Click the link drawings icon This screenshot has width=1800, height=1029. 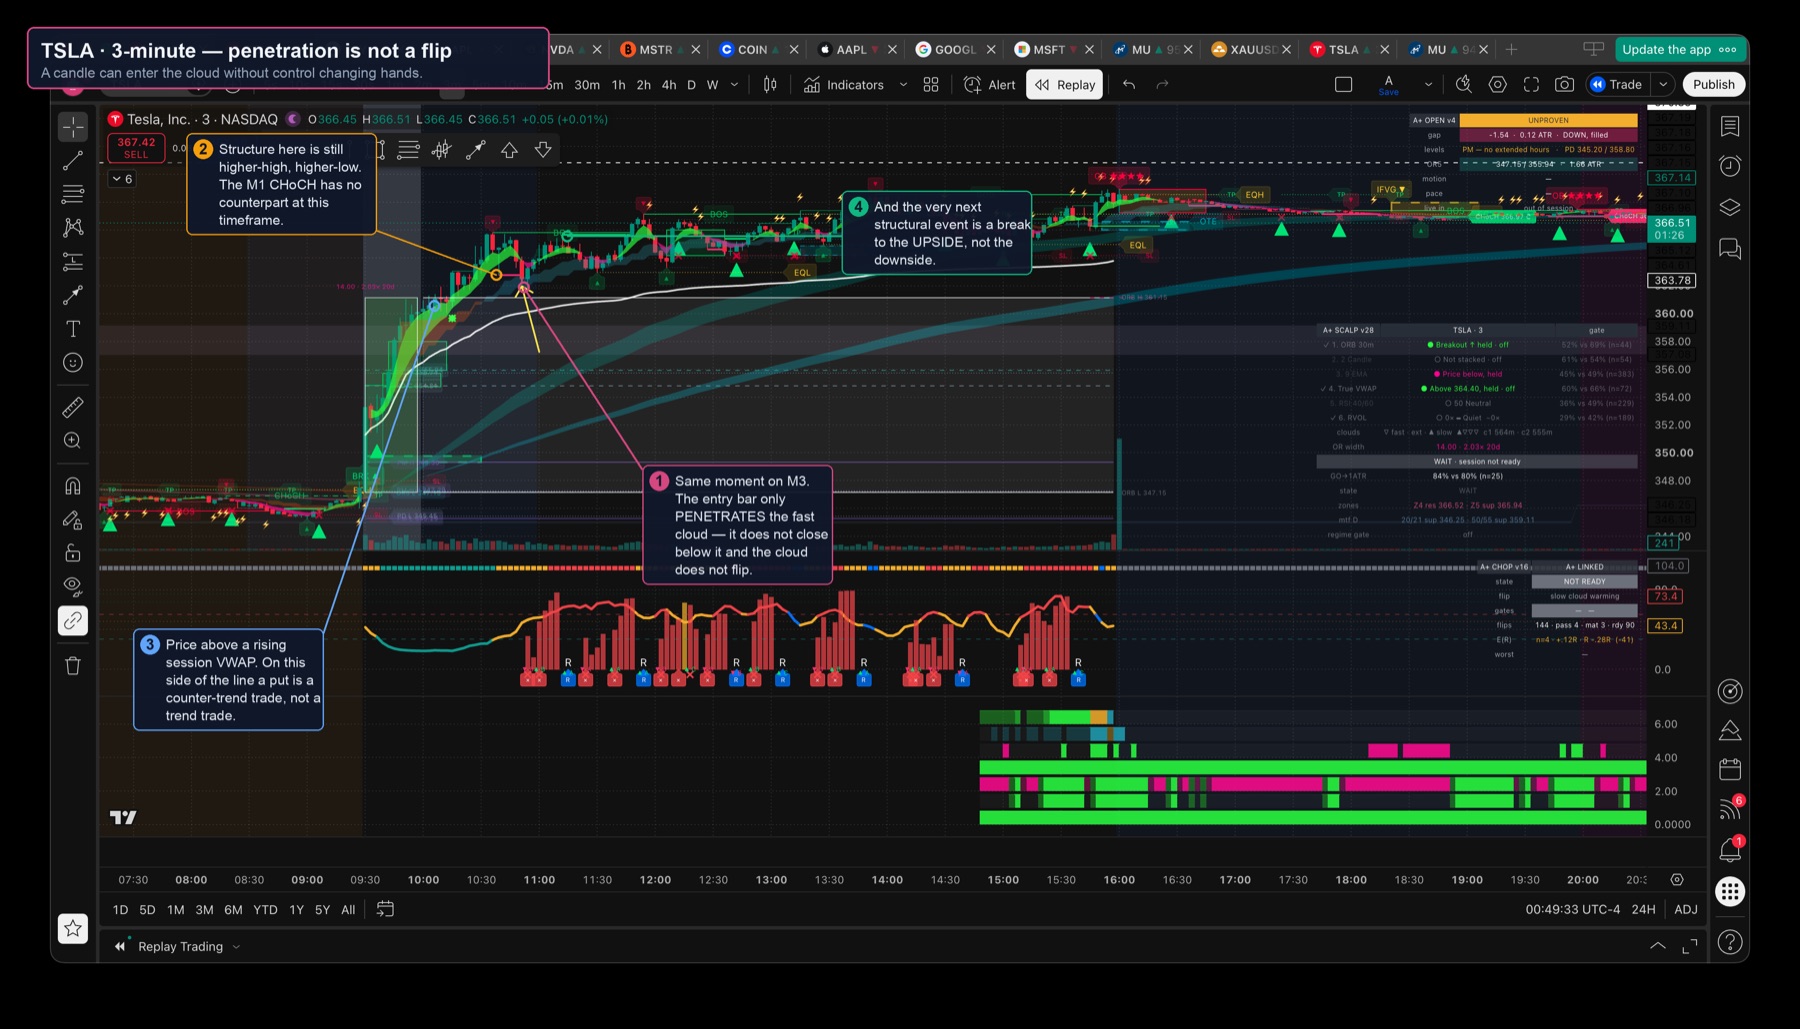pyautogui.click(x=73, y=621)
